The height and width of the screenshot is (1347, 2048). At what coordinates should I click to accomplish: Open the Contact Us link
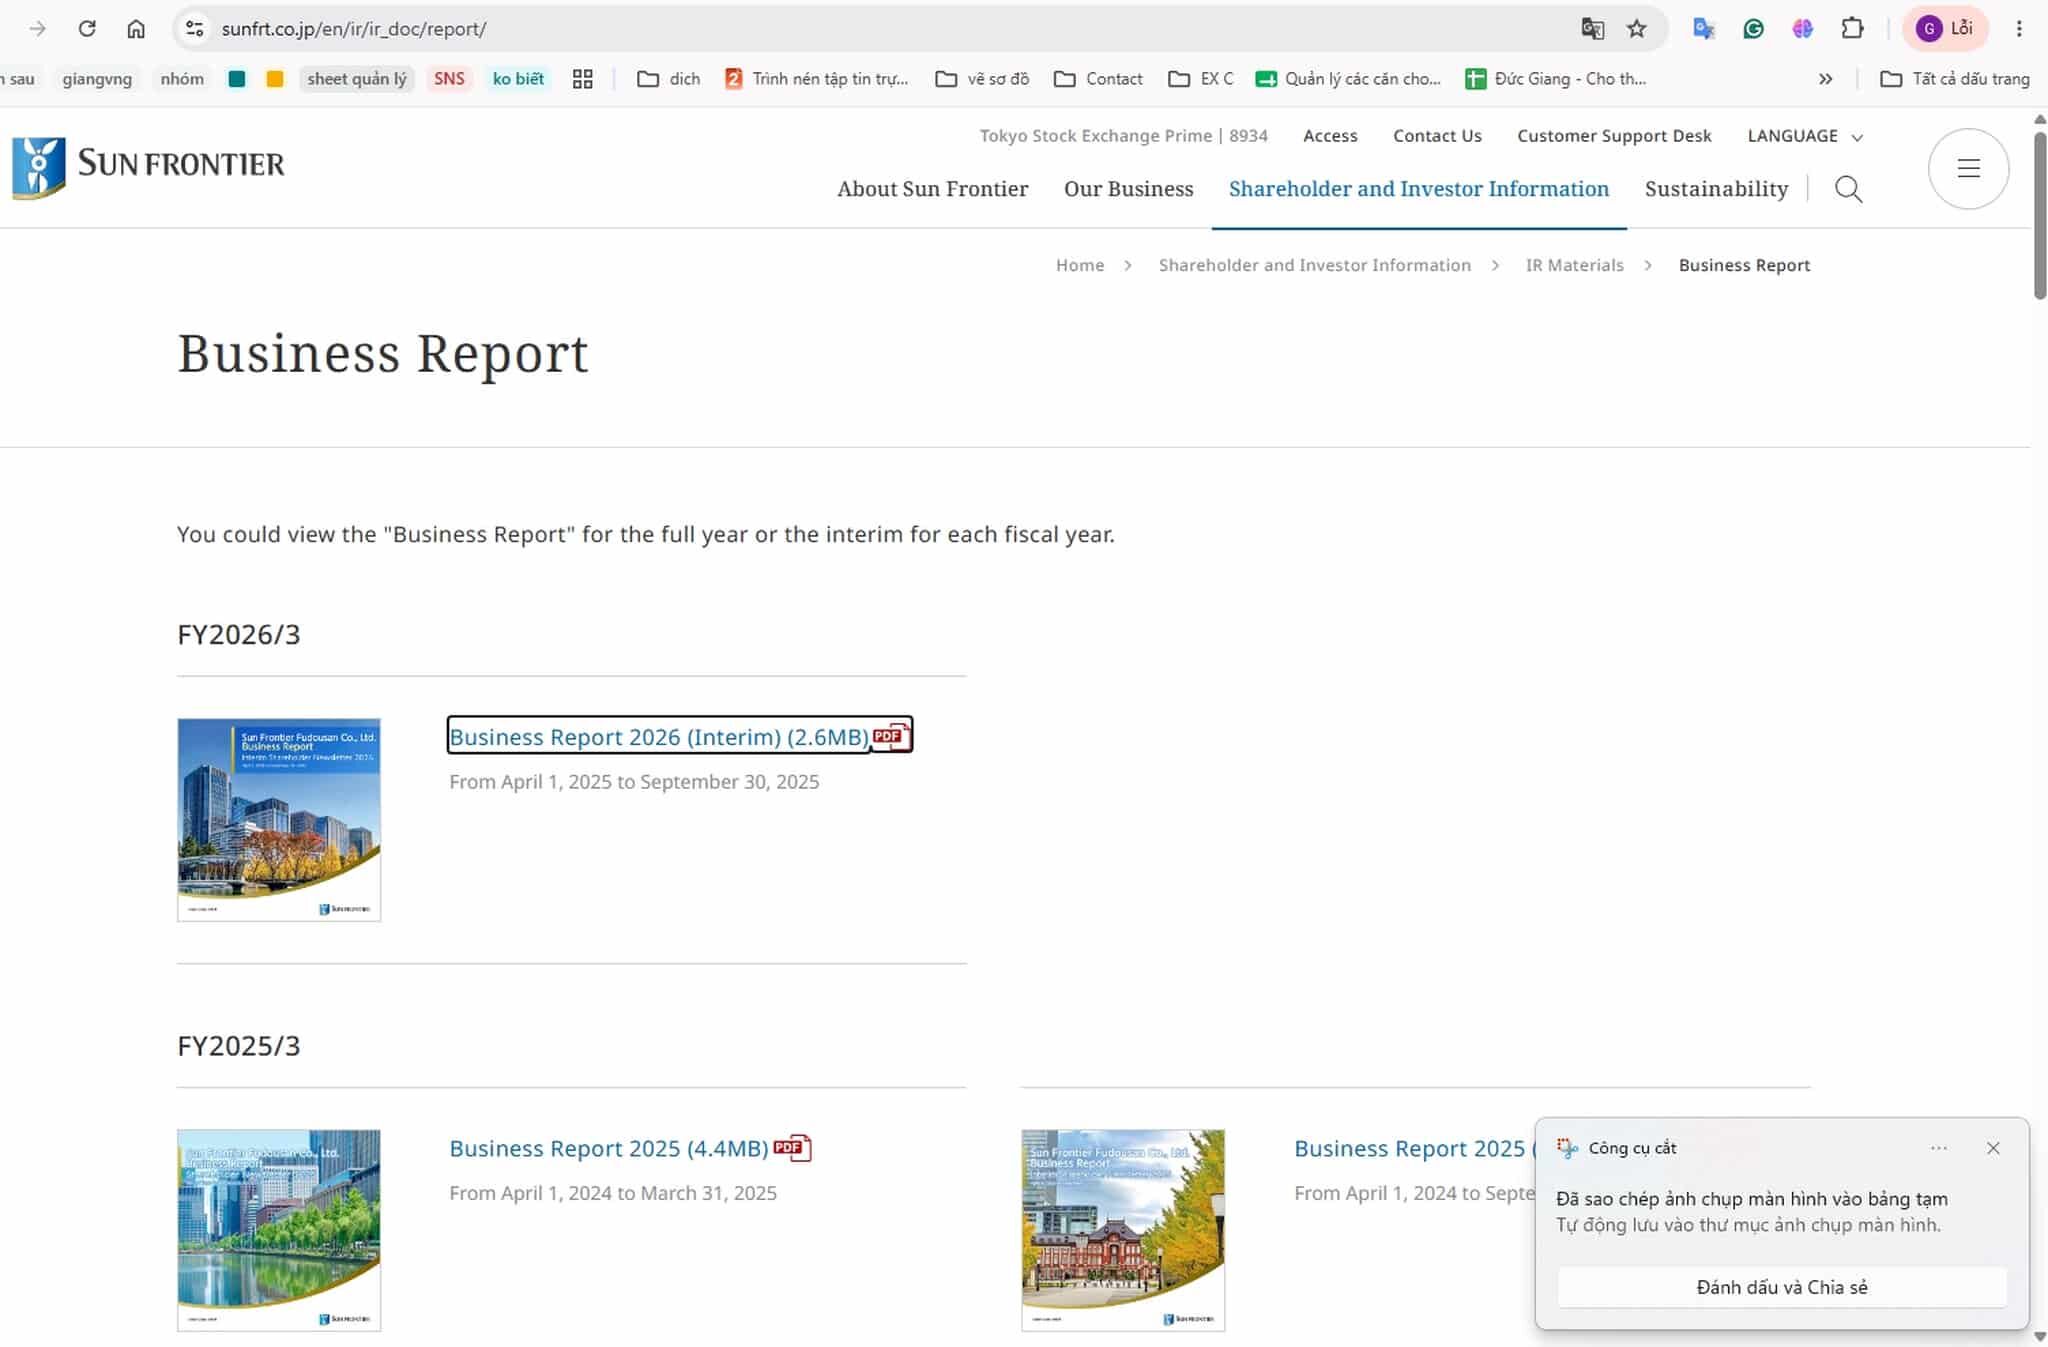coord(1437,136)
